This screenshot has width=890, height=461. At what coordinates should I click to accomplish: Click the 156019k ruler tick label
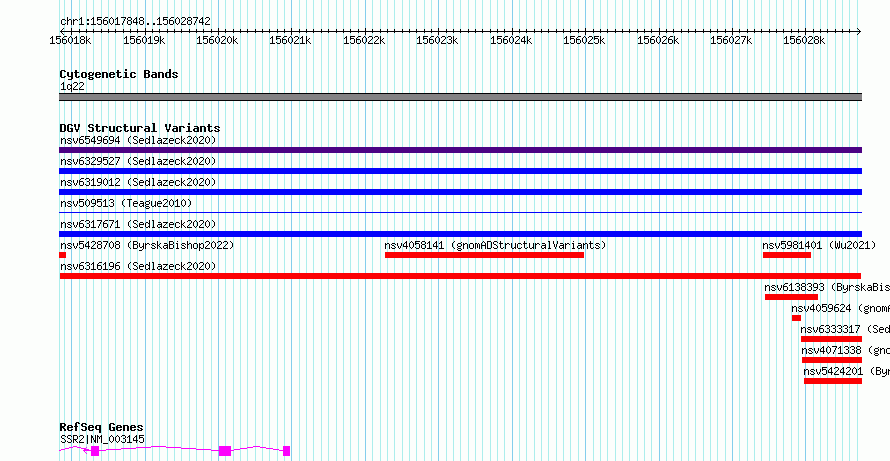[146, 40]
